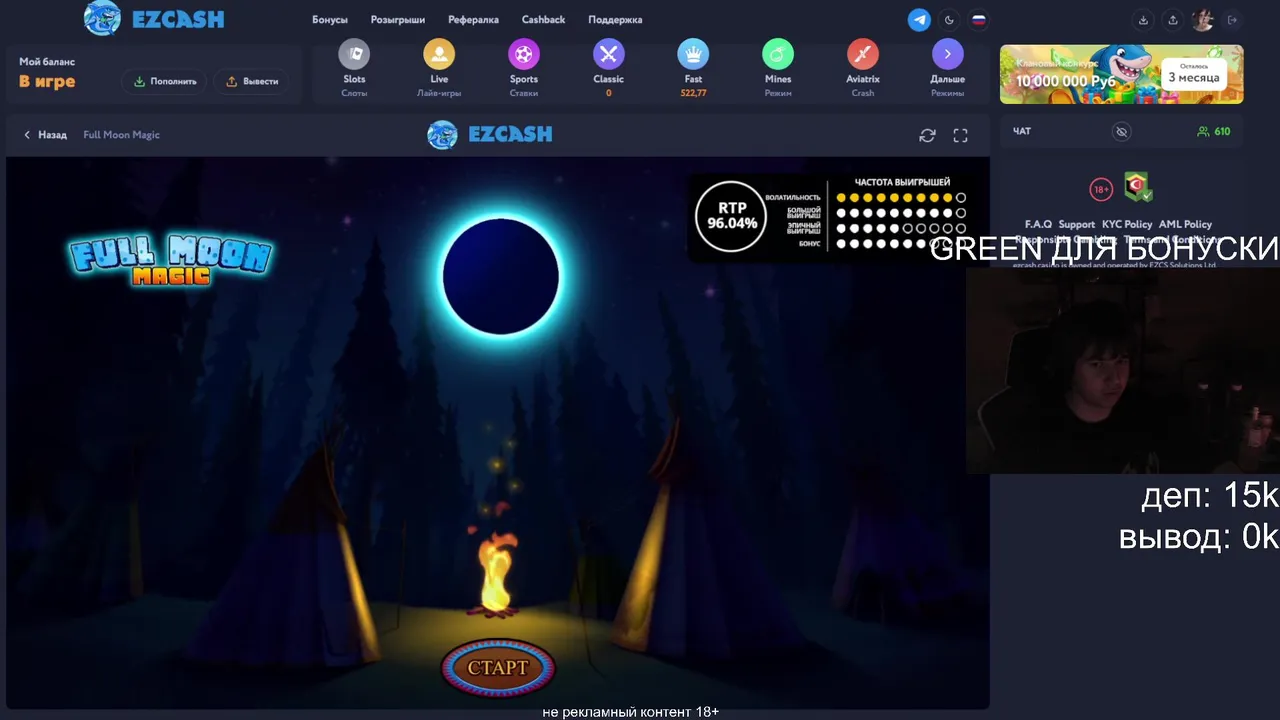The image size is (1280, 720).
Task: Open the Поддержка menu
Action: click(615, 20)
